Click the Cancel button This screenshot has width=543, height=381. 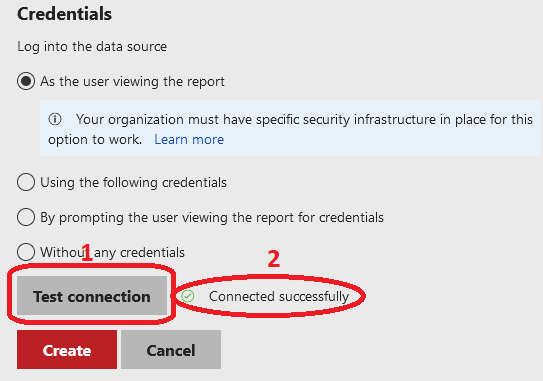[x=171, y=349]
